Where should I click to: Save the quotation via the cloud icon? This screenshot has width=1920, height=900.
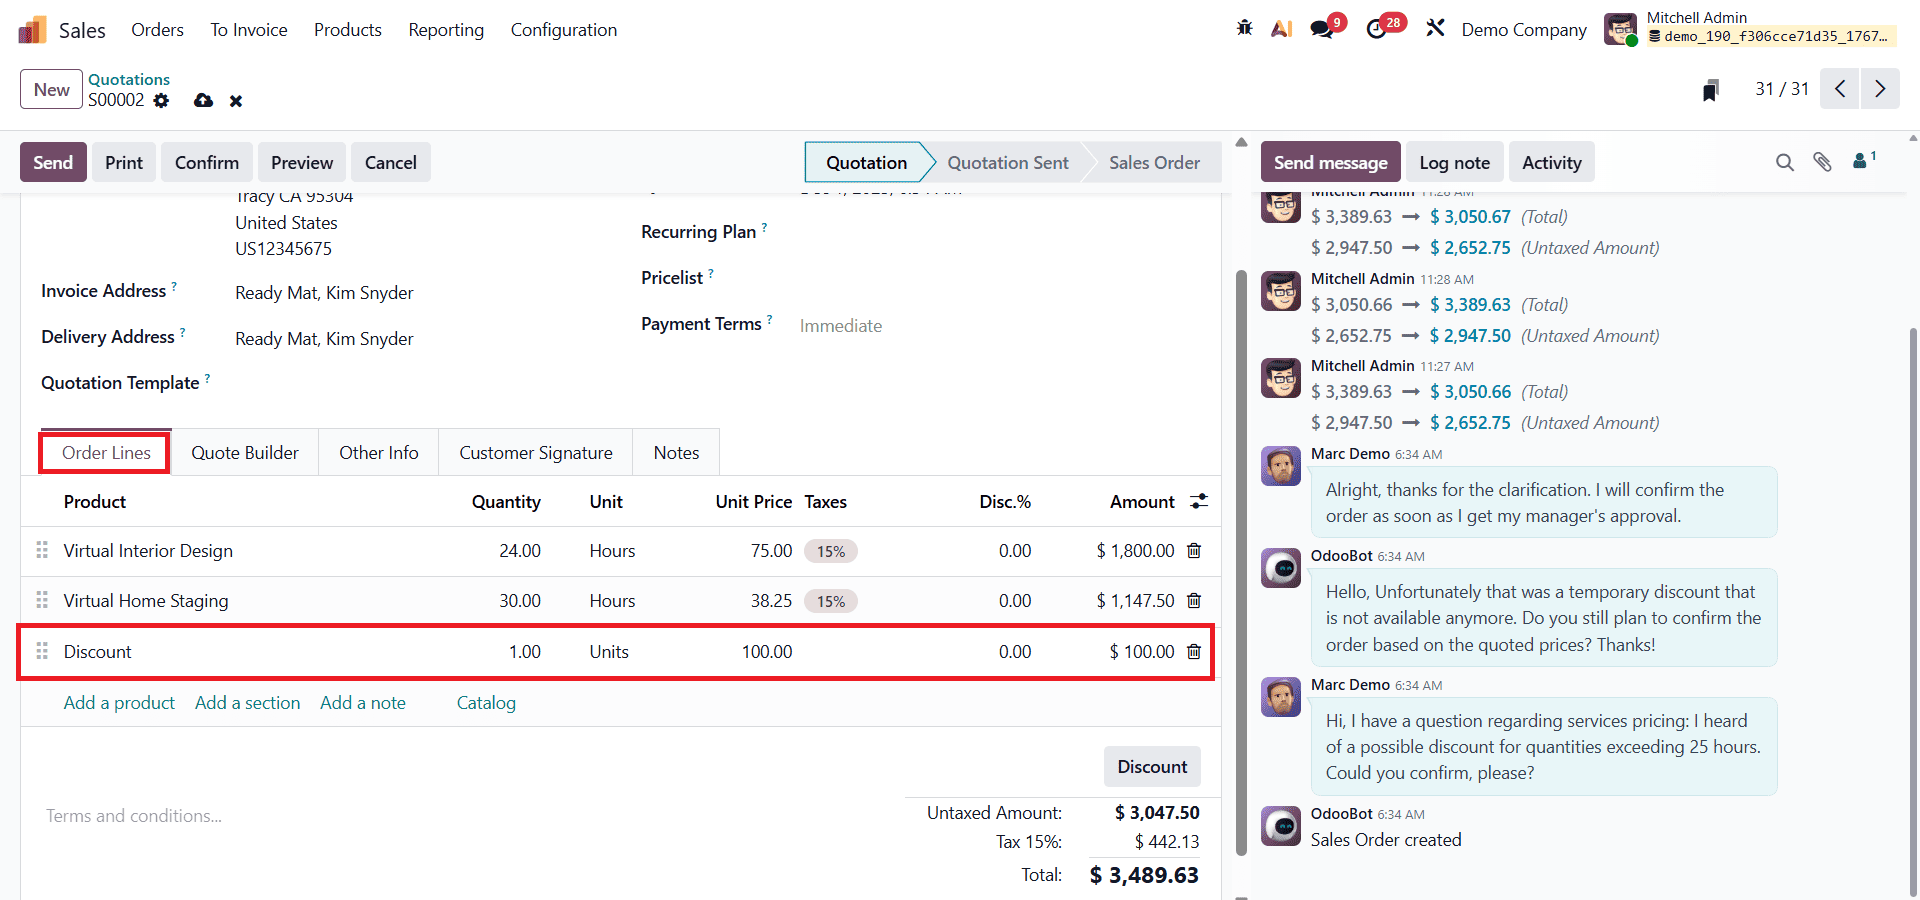(203, 101)
